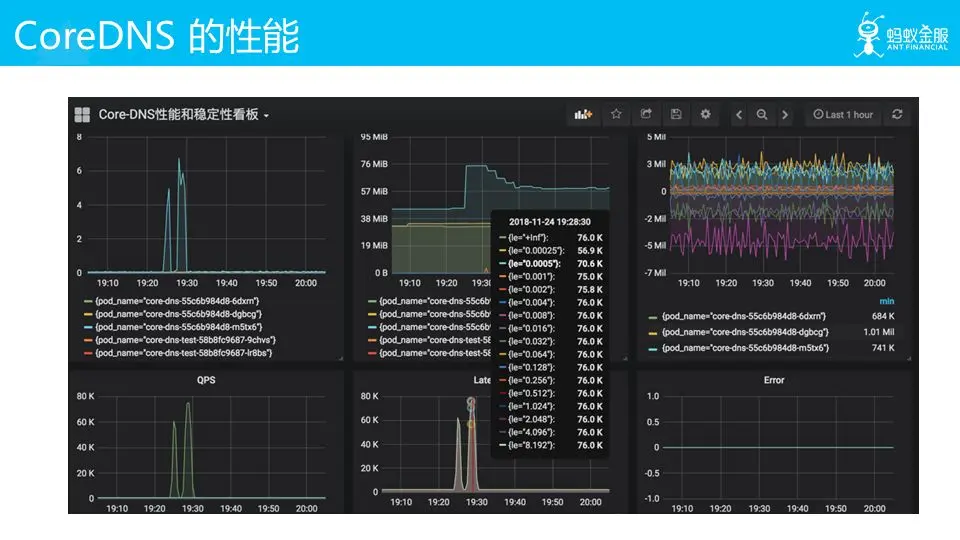
Task: Refresh the dashboard
Action: pos(897,114)
